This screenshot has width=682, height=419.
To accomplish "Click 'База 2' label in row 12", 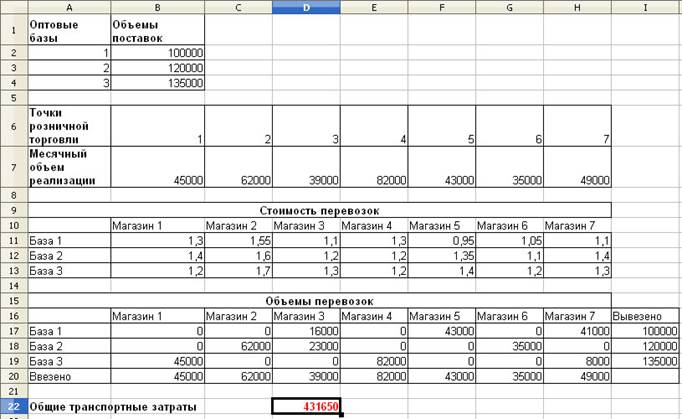I will tap(69, 256).
